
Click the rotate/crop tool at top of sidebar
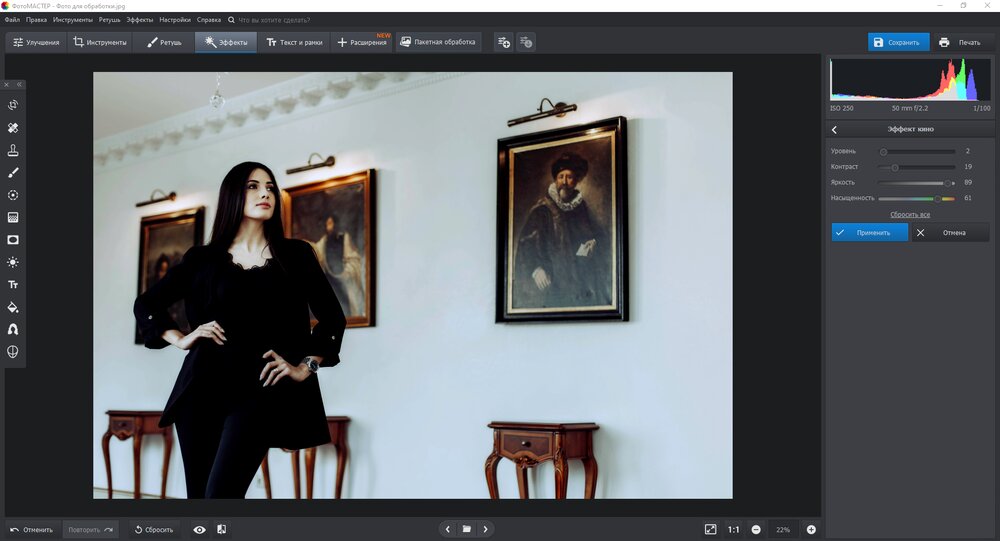13,105
